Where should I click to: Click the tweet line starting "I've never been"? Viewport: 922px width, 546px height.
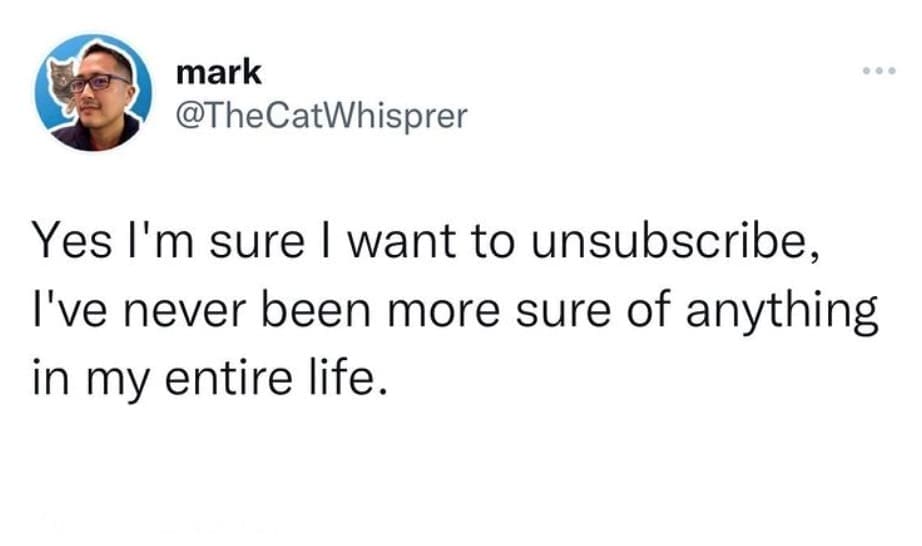click(x=454, y=312)
